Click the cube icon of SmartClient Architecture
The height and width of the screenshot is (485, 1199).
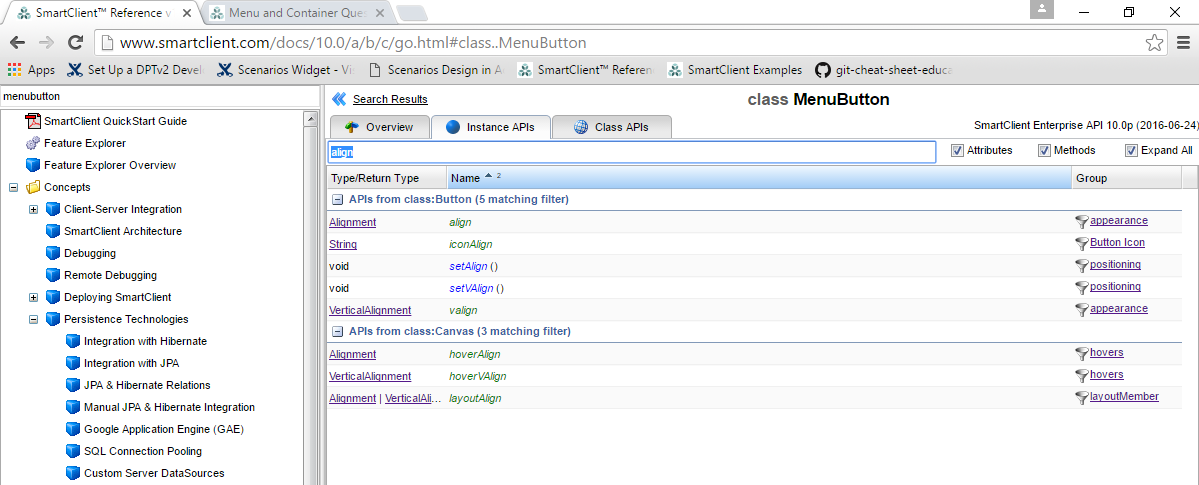click(53, 231)
